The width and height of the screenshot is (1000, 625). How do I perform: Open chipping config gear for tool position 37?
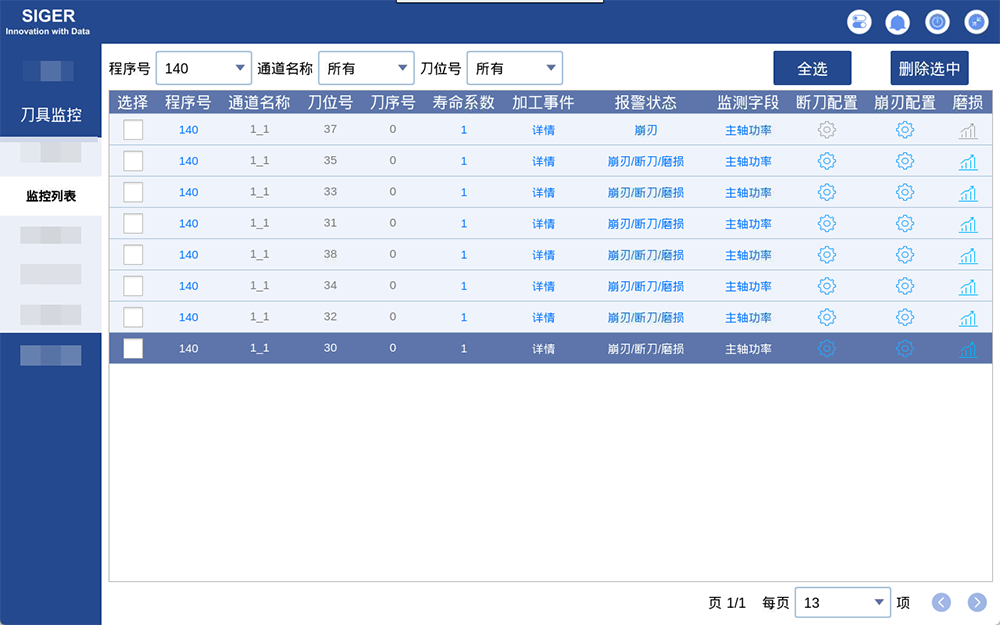(x=904, y=129)
